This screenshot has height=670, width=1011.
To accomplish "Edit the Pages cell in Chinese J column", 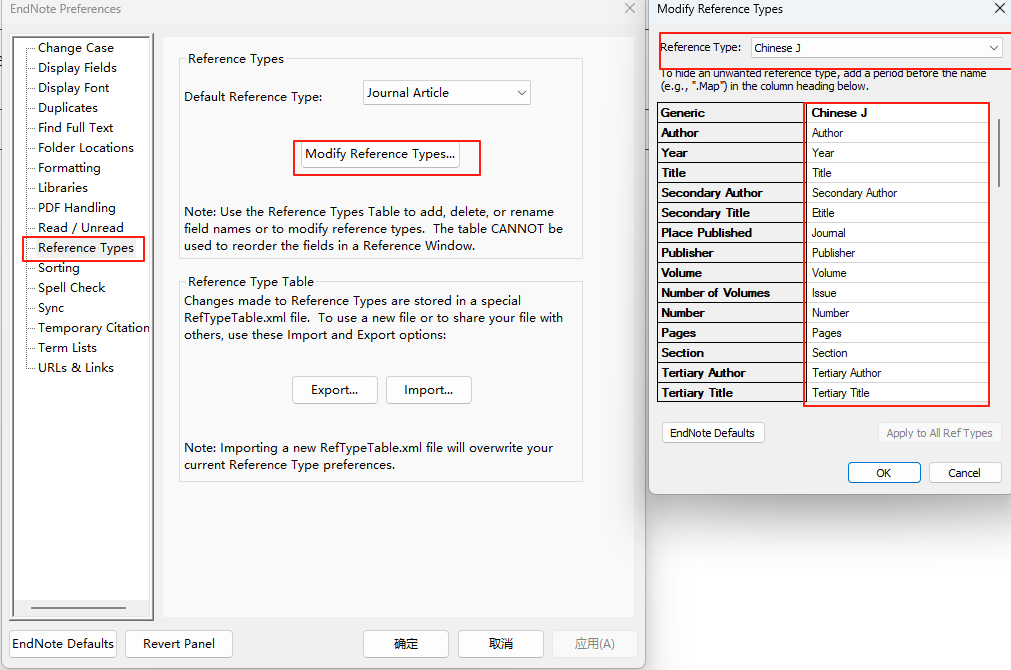I will pyautogui.click(x=898, y=333).
